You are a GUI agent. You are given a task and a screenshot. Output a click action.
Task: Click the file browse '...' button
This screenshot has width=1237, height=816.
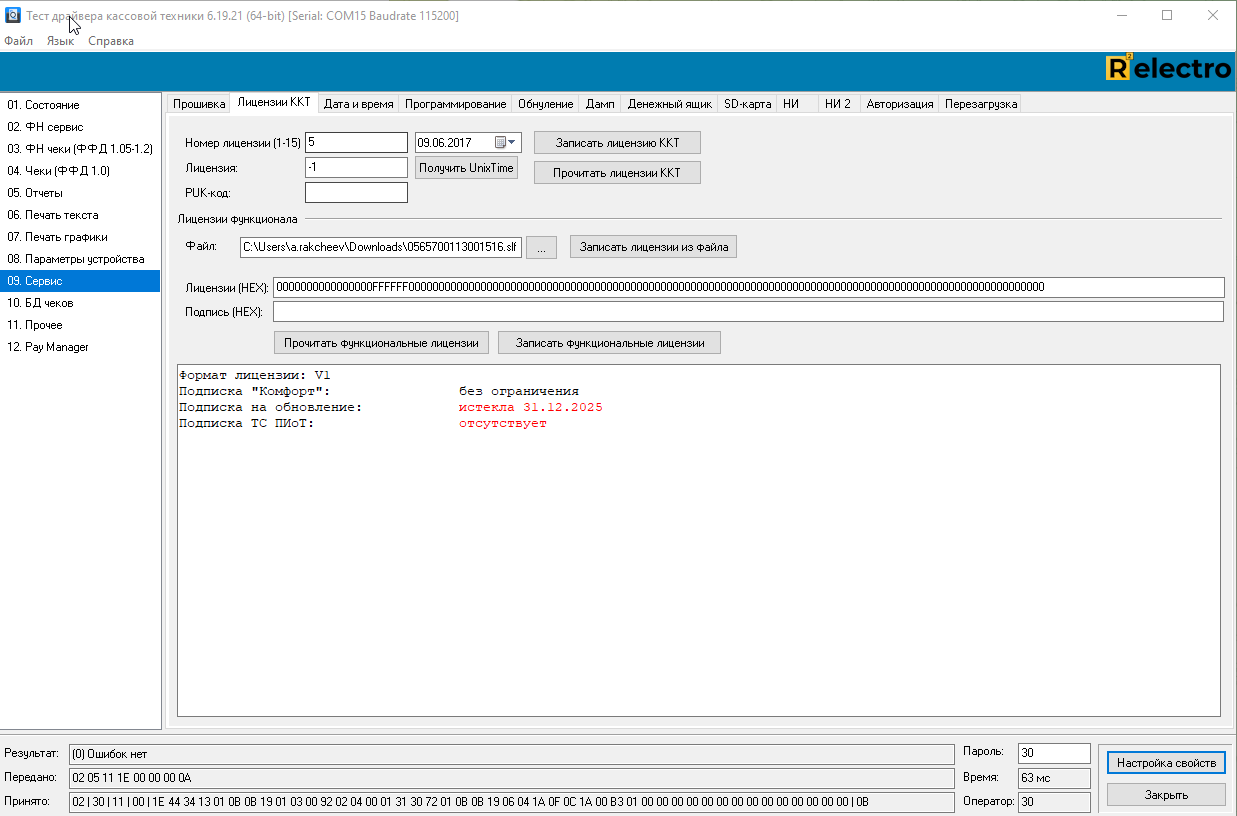pos(541,247)
